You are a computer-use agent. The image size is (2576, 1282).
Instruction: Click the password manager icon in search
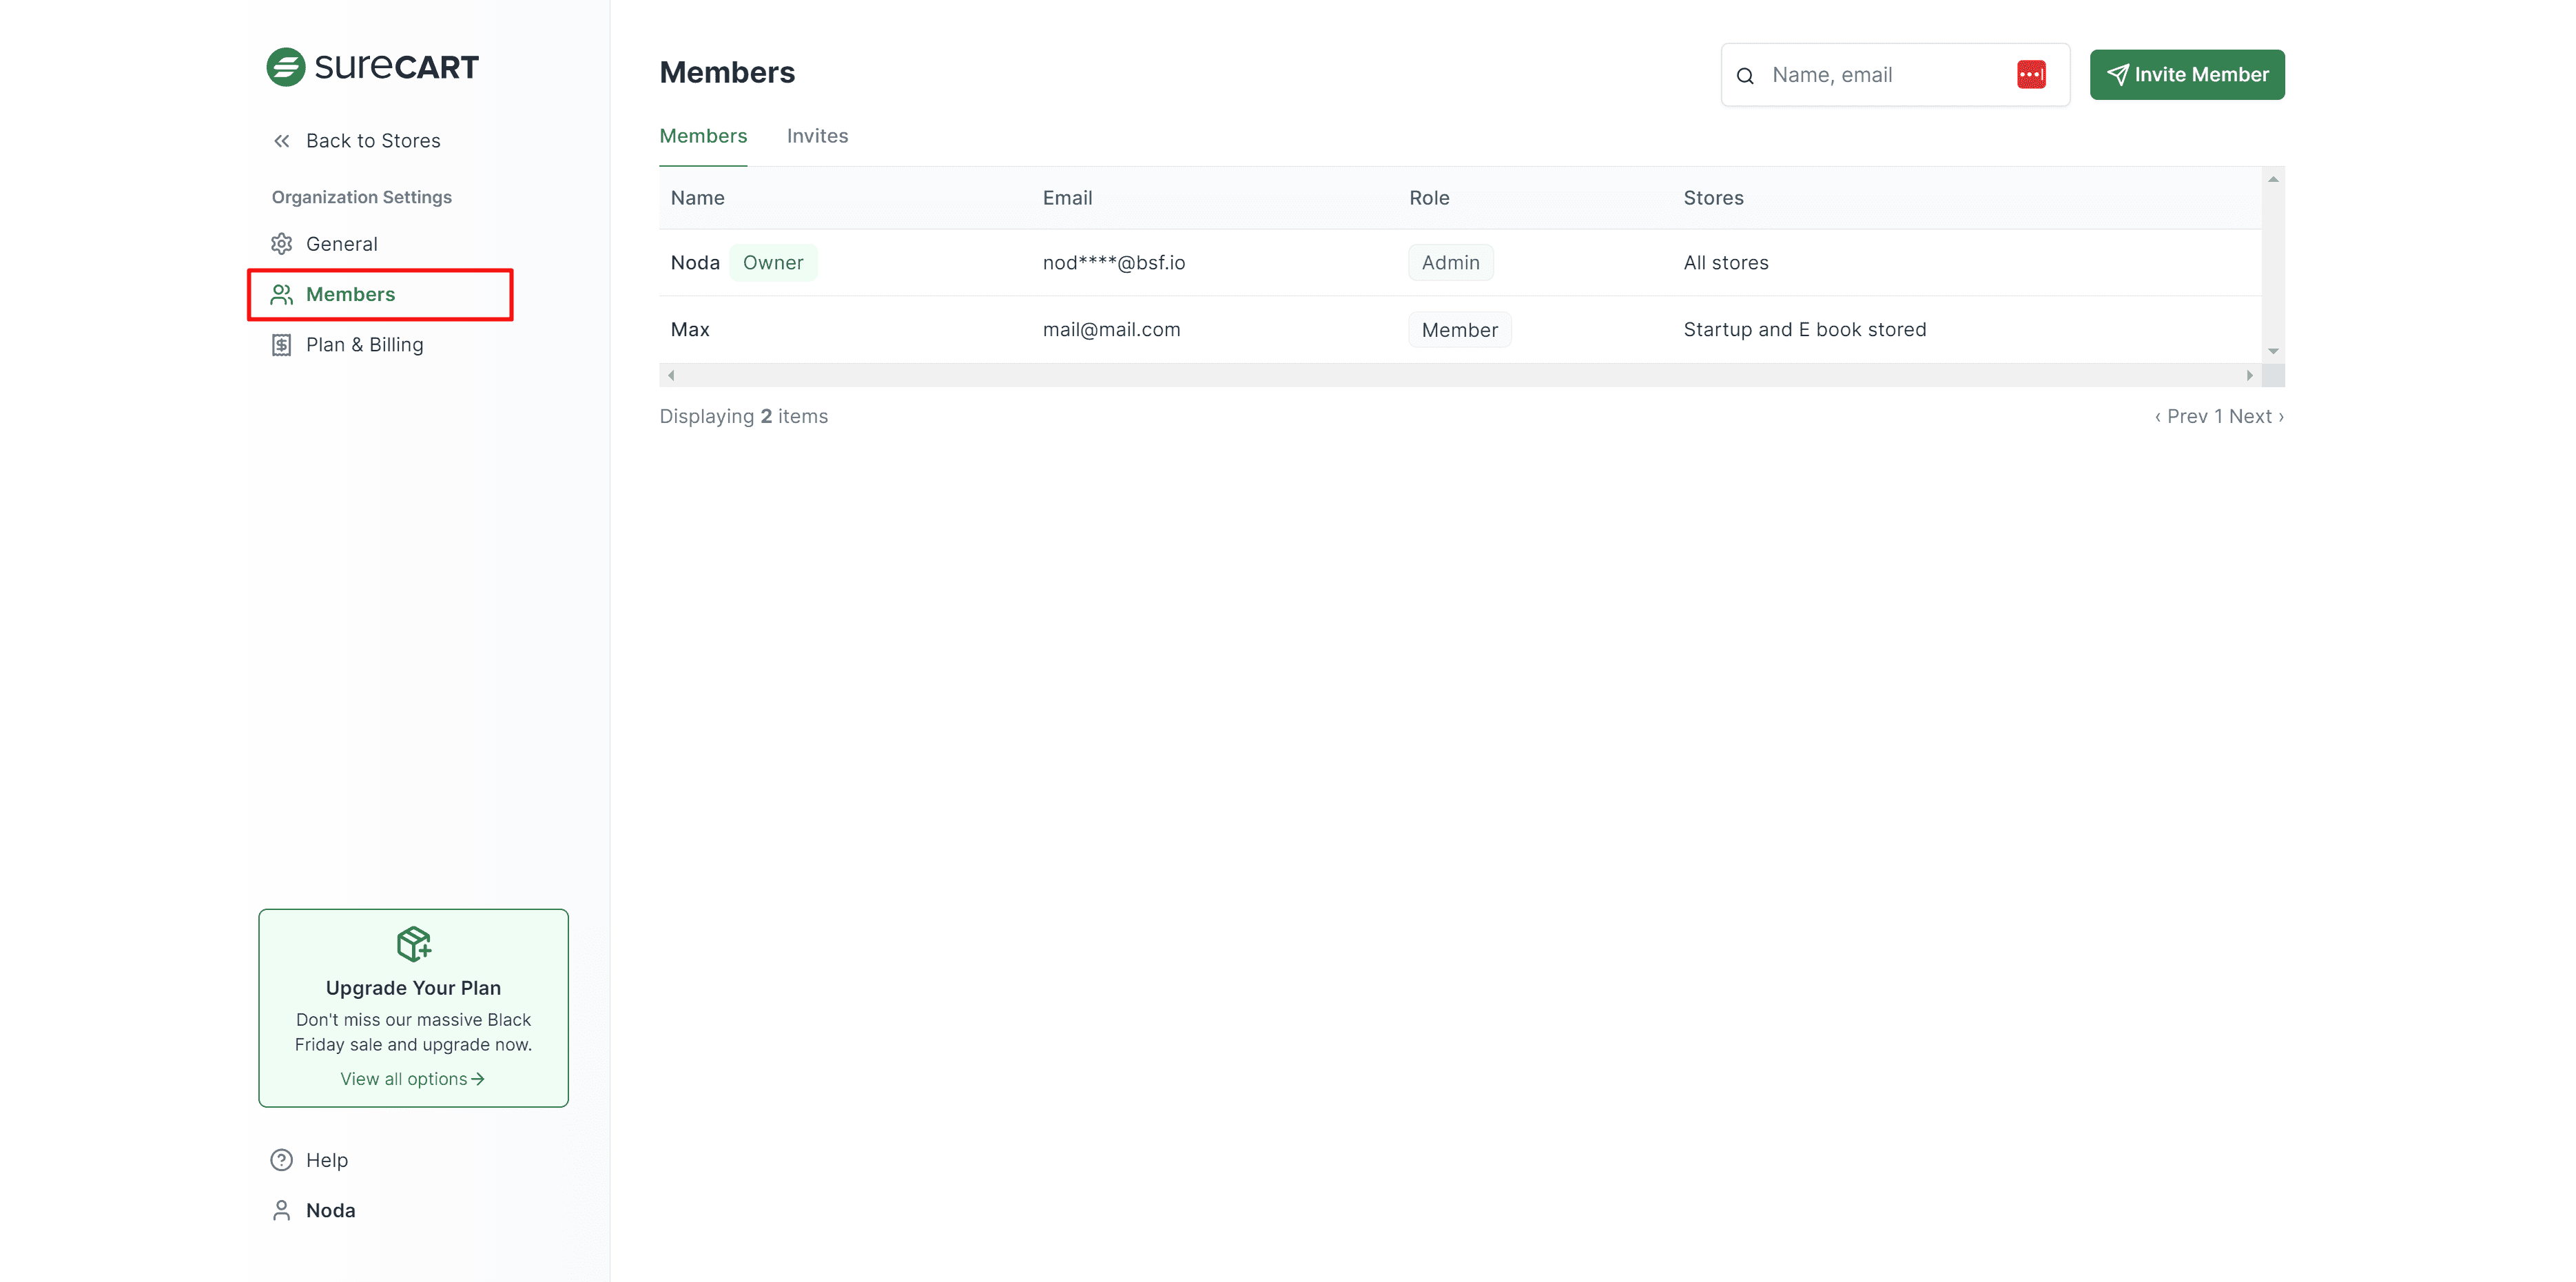coord(2030,75)
